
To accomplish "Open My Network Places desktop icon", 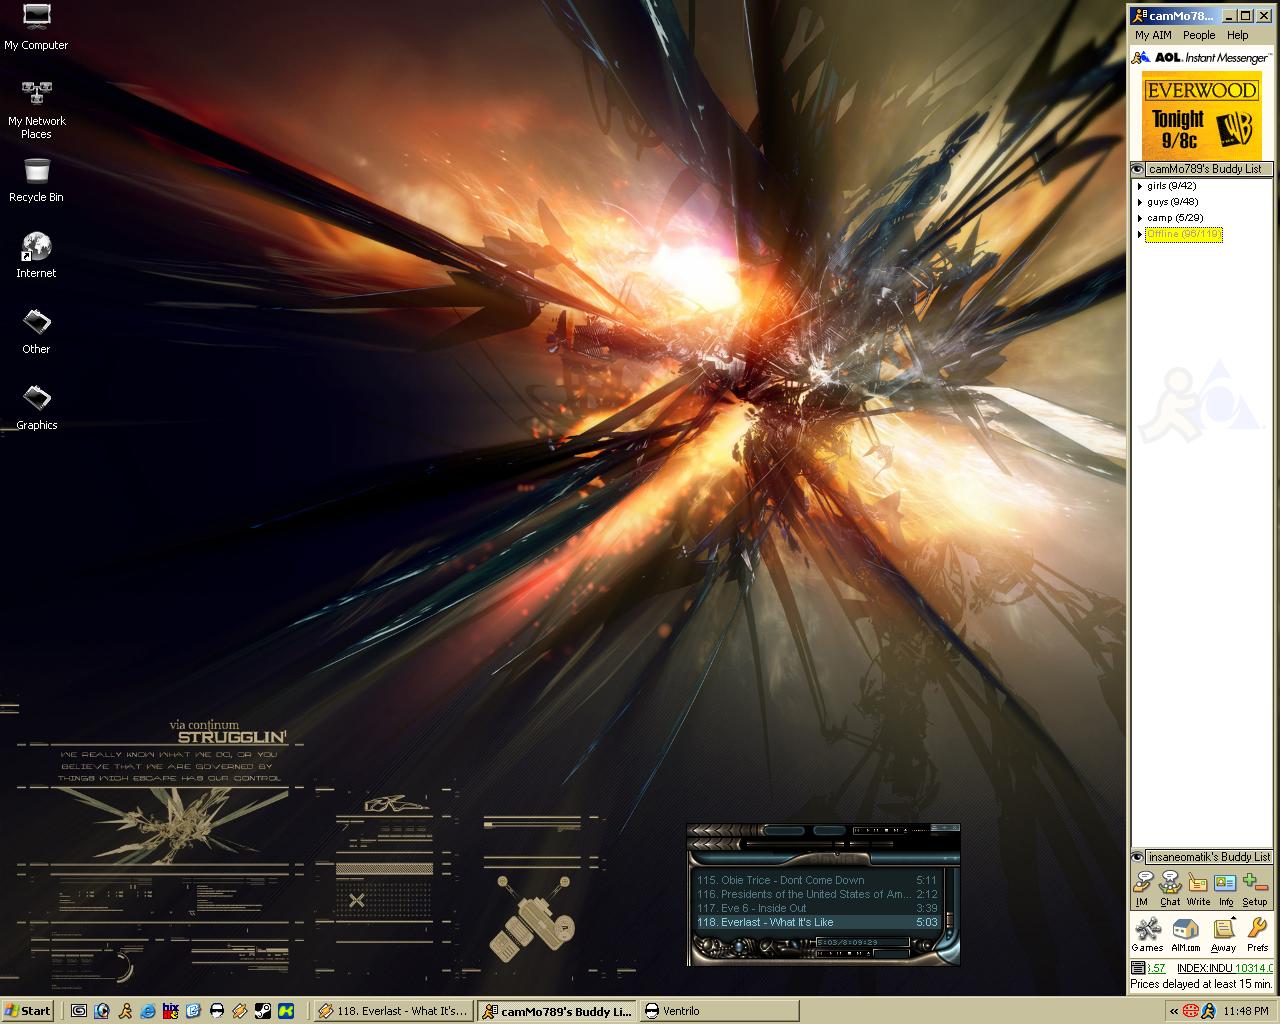I will pos(36,110).
